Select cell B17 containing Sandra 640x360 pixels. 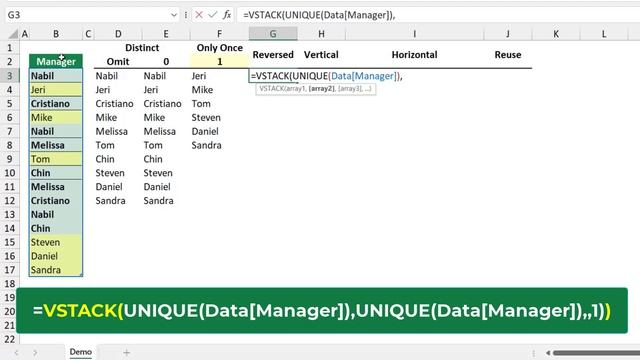coord(56,270)
